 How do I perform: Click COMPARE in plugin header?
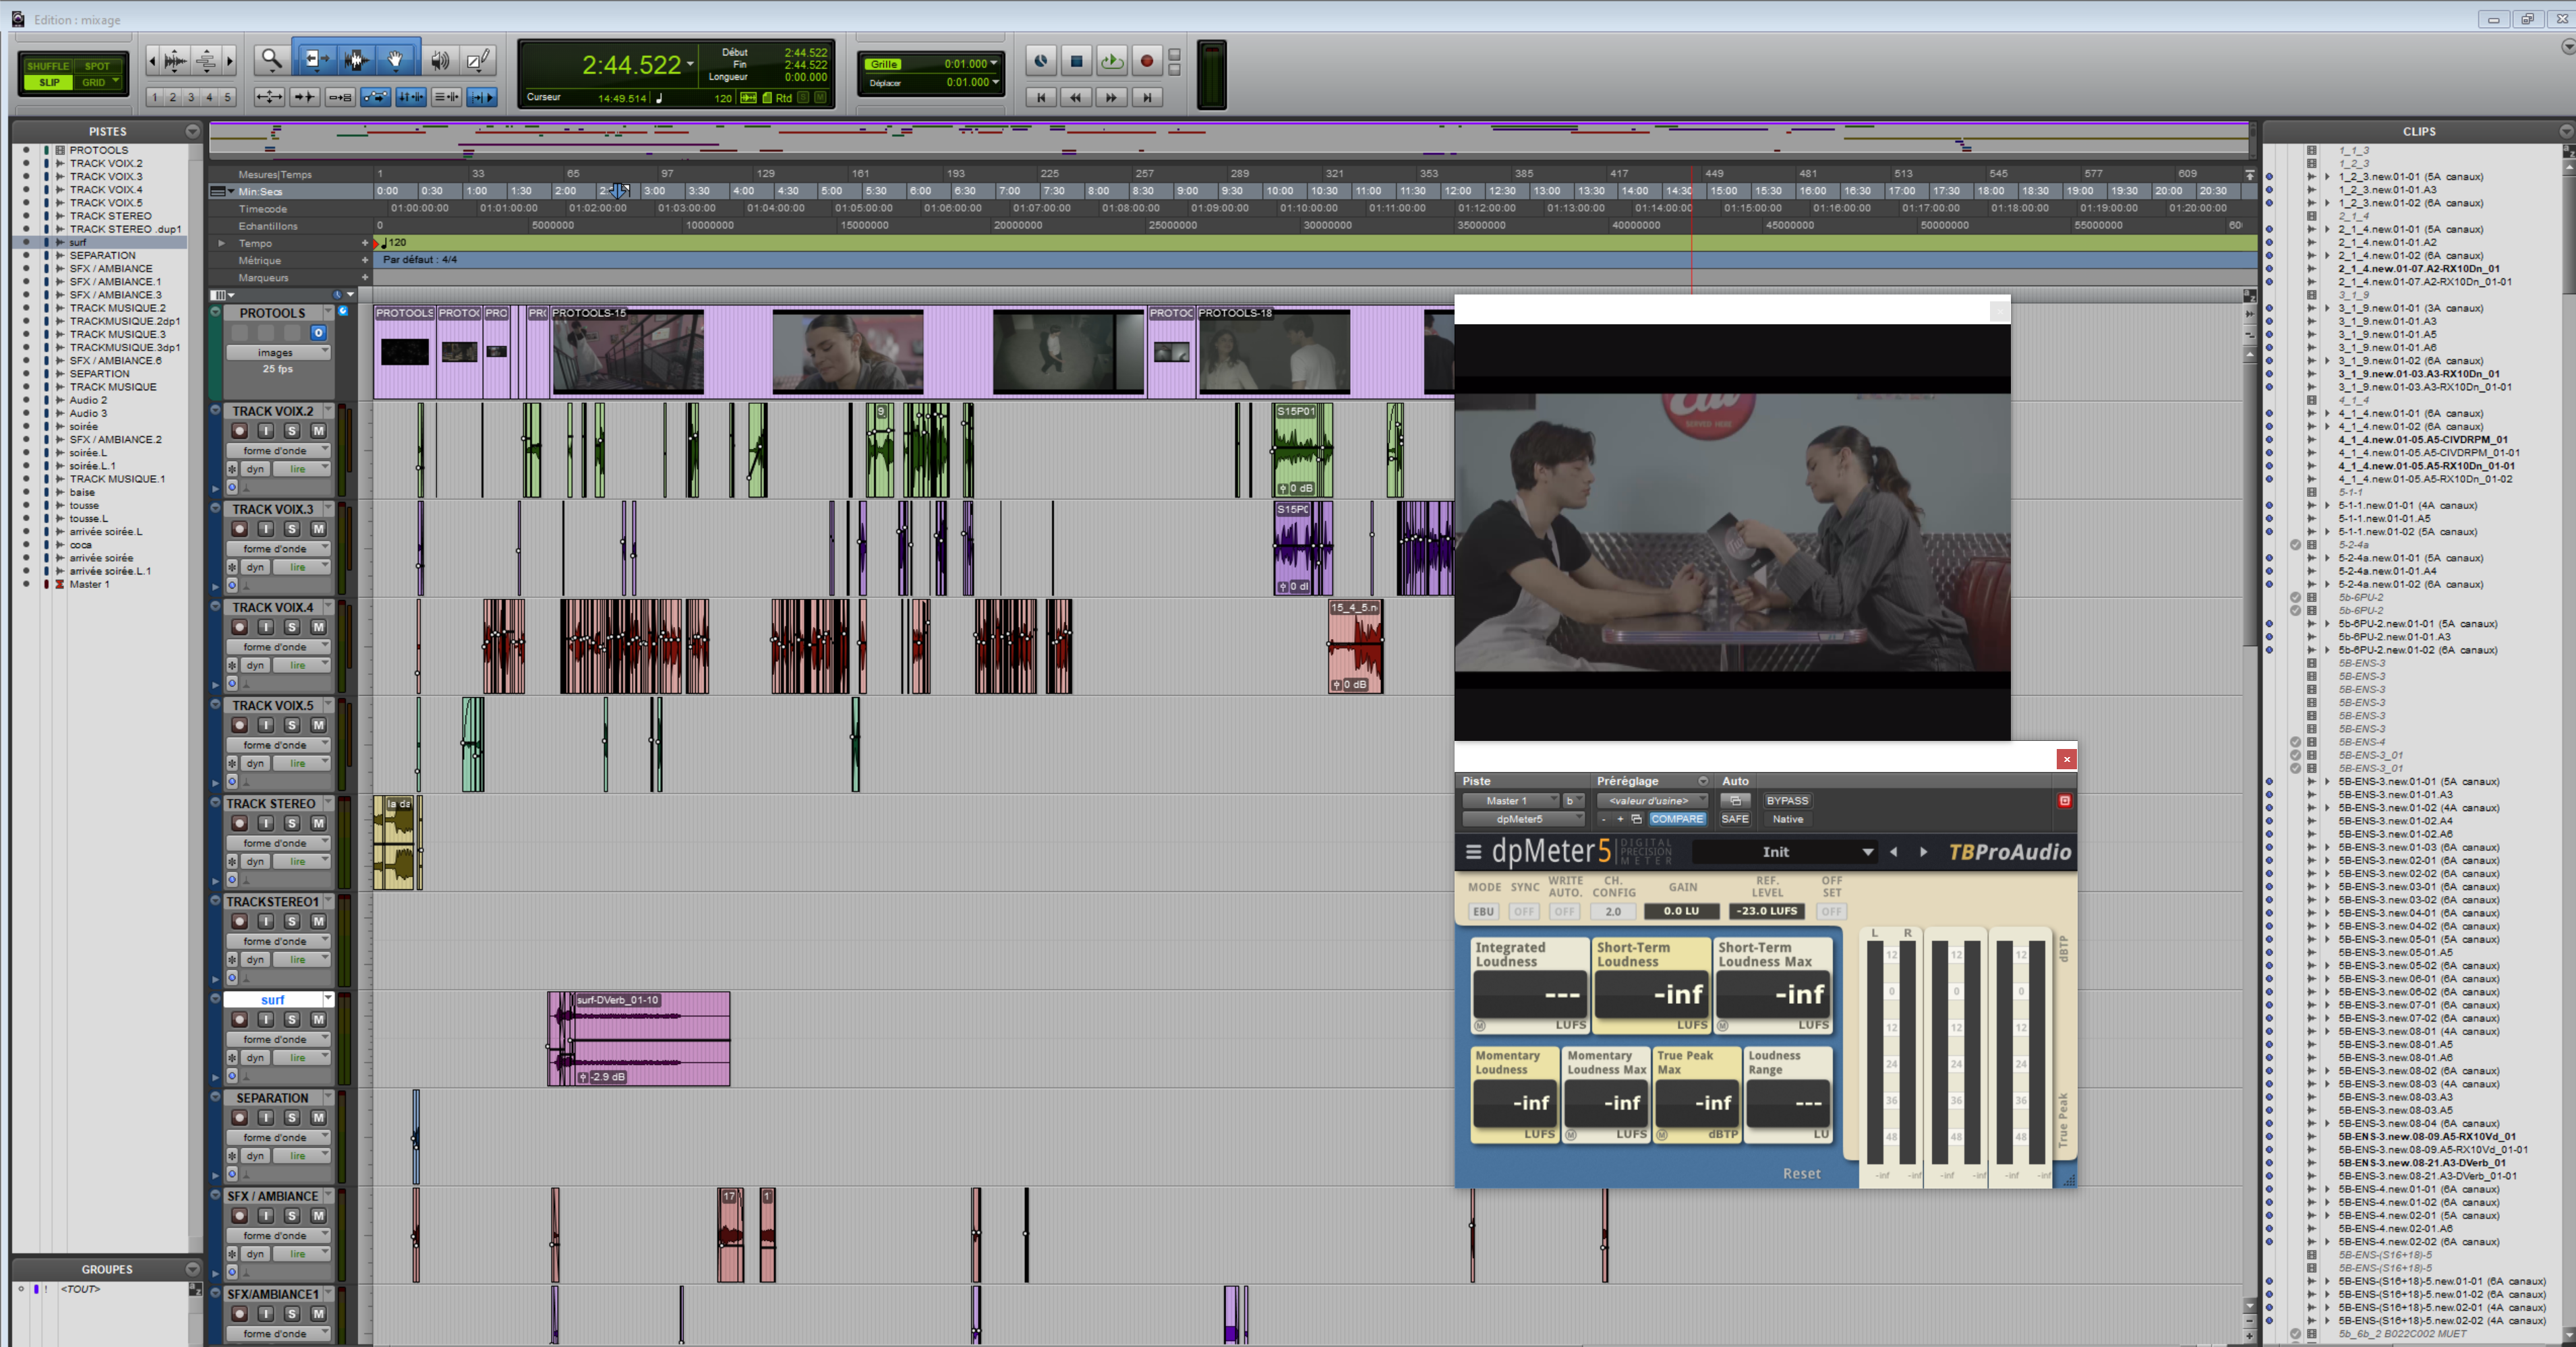point(1677,819)
